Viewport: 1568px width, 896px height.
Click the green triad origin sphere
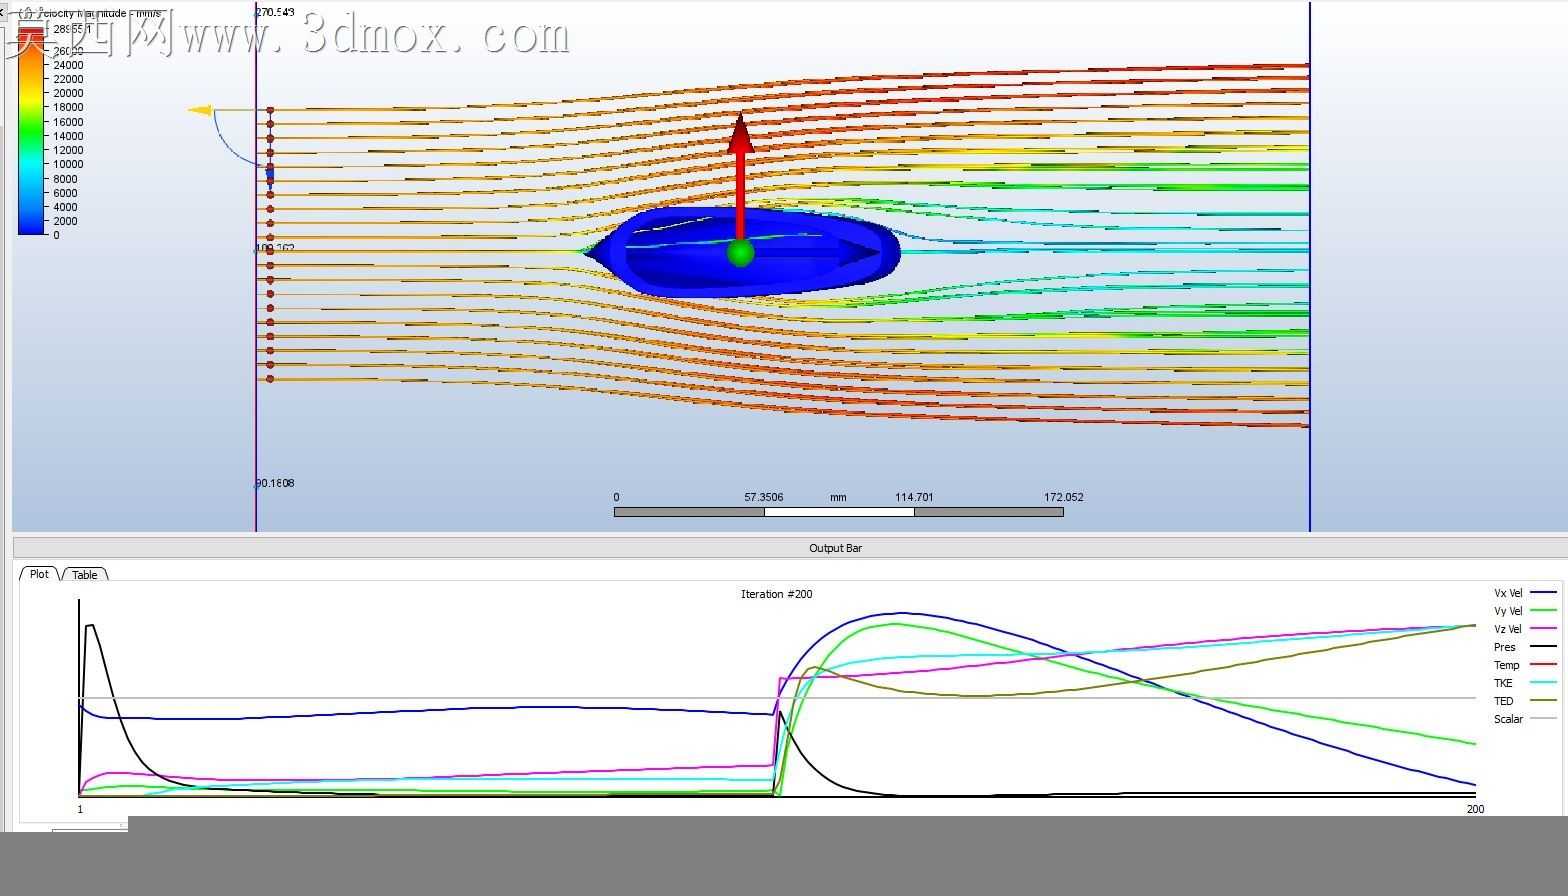coord(741,253)
